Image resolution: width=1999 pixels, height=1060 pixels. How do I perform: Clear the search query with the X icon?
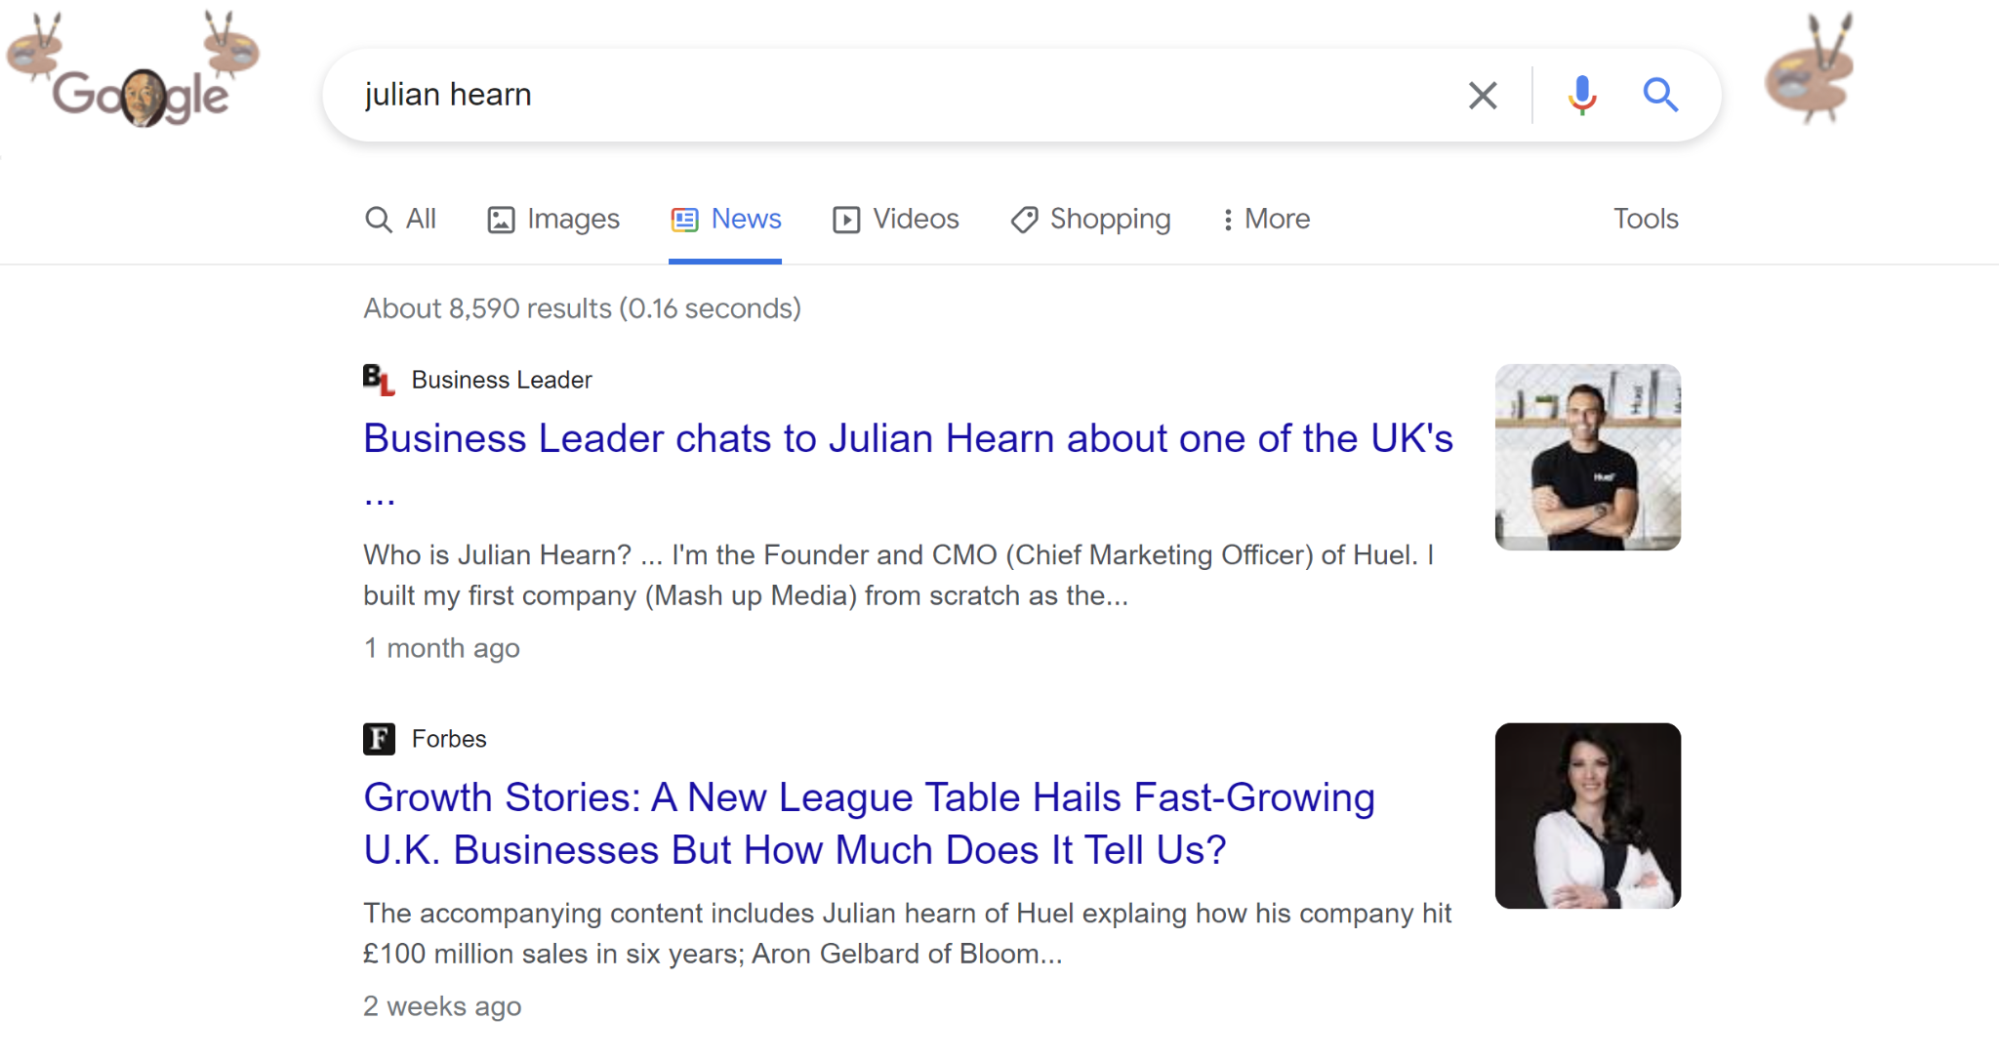pos(1483,95)
